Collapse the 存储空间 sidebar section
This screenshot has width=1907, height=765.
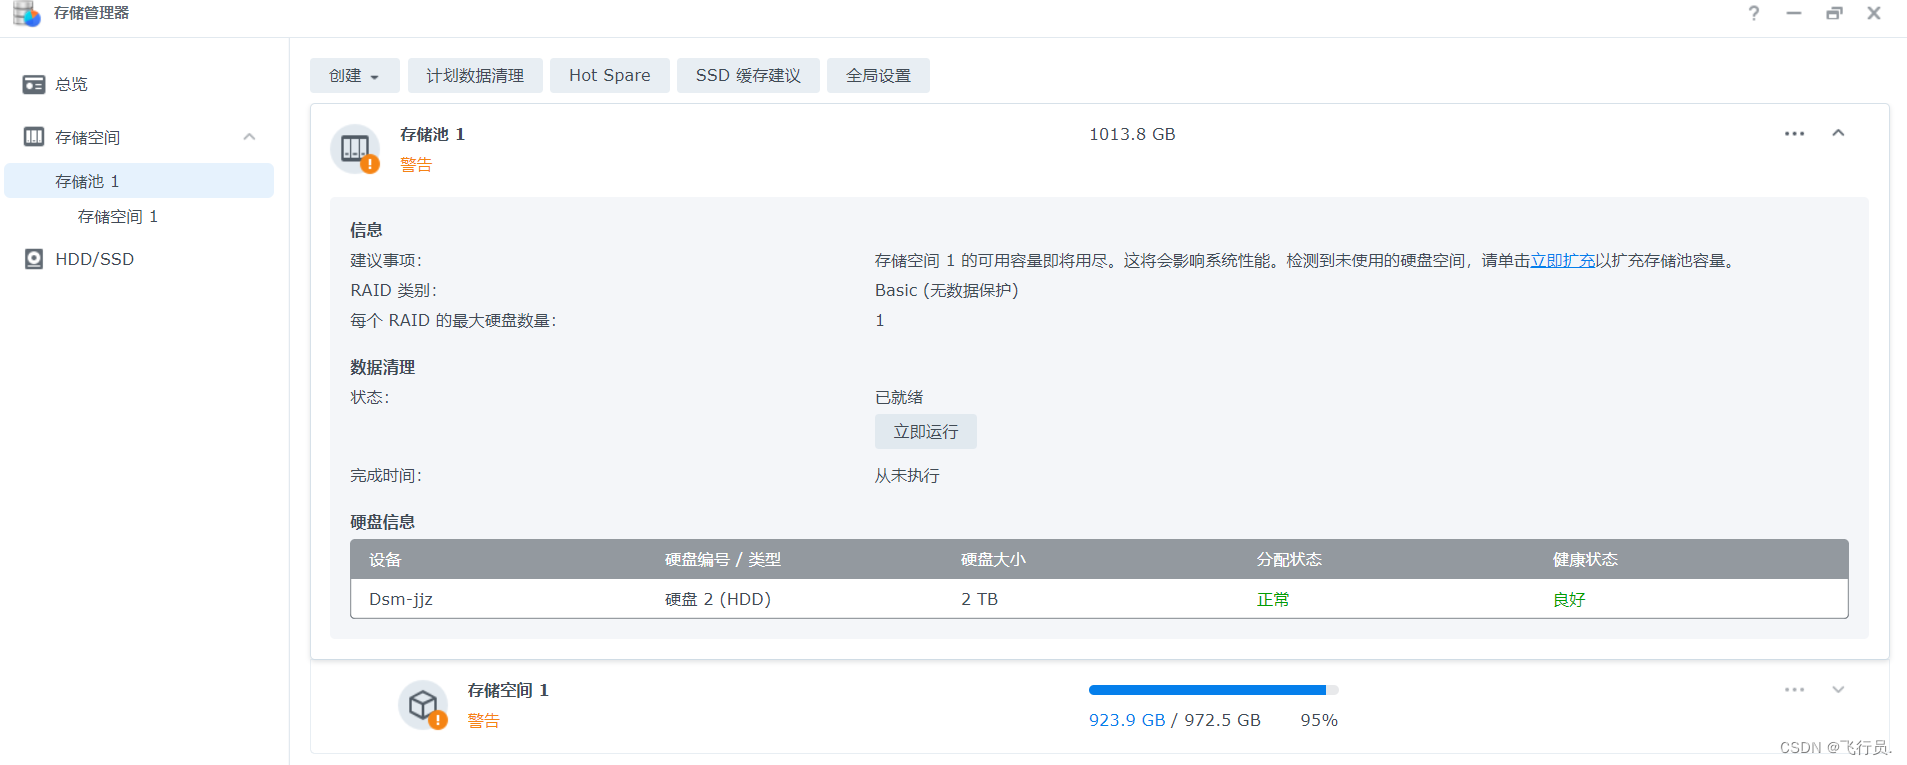[249, 137]
